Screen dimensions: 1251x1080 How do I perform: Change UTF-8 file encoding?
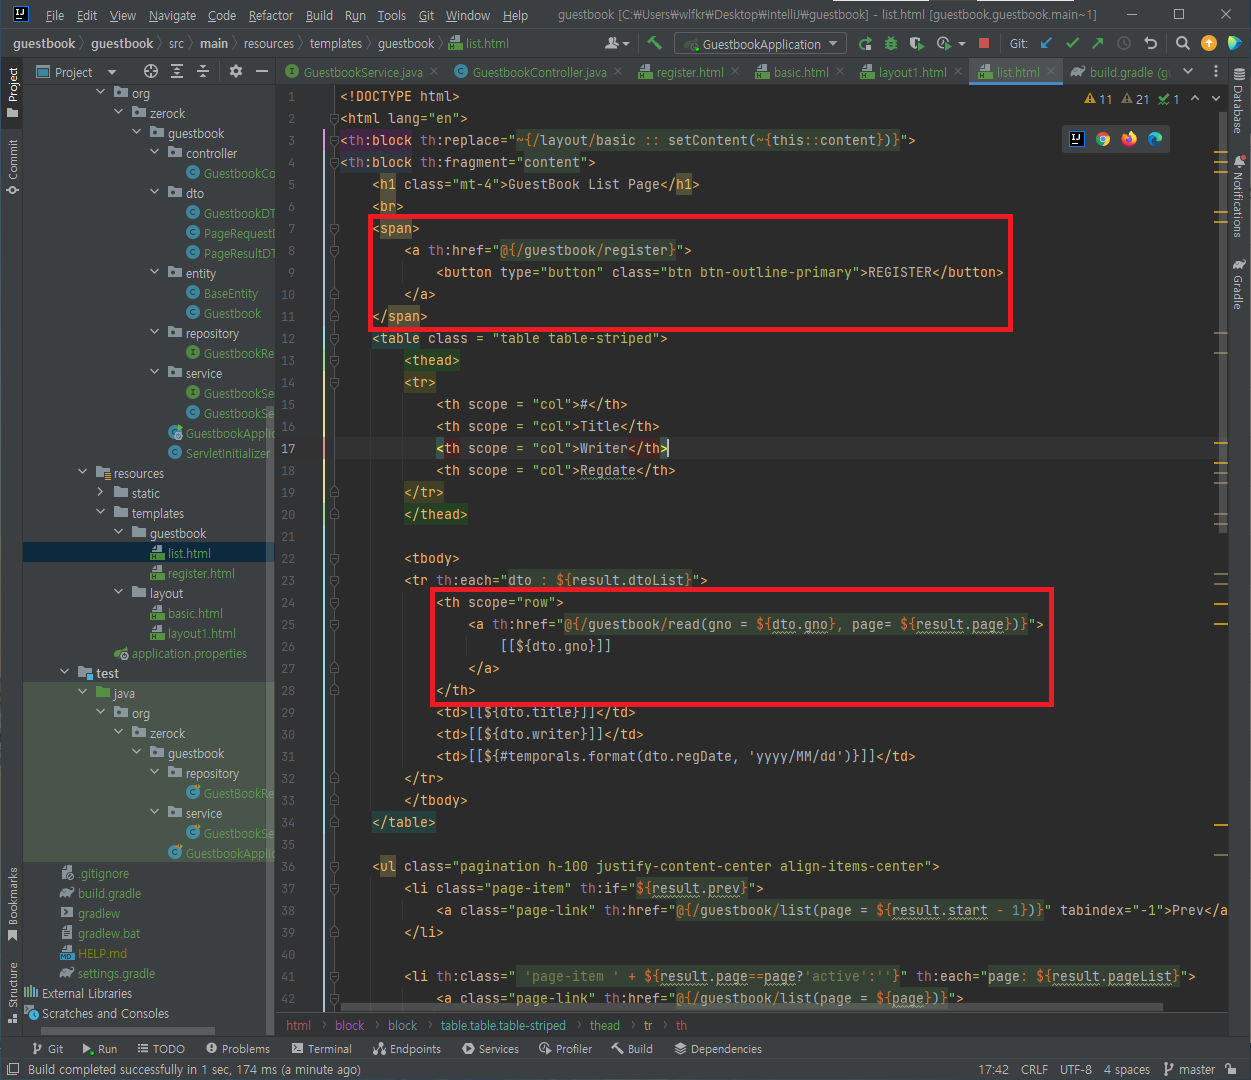coord(1075,1069)
